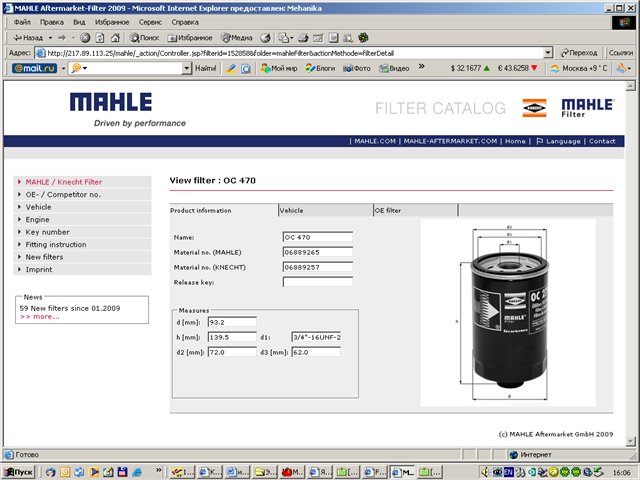Click the Forward arrow in IE toolbar
The height and width of the screenshot is (480, 640).
62,38
